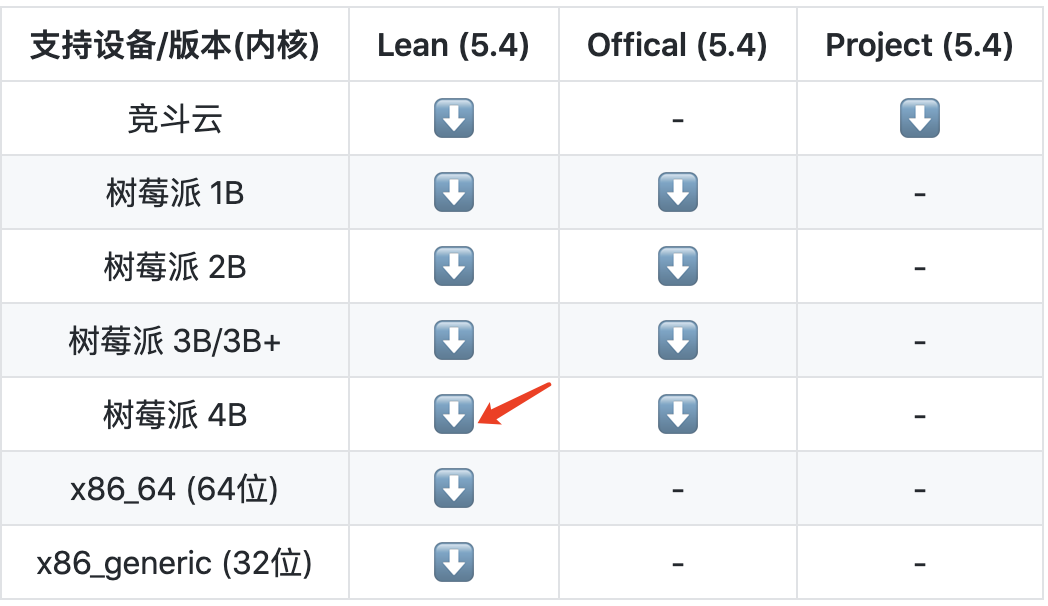1048x606 pixels.
Task: Download Lean firmware for 树莓派 2B
Action: pyautogui.click(x=453, y=267)
